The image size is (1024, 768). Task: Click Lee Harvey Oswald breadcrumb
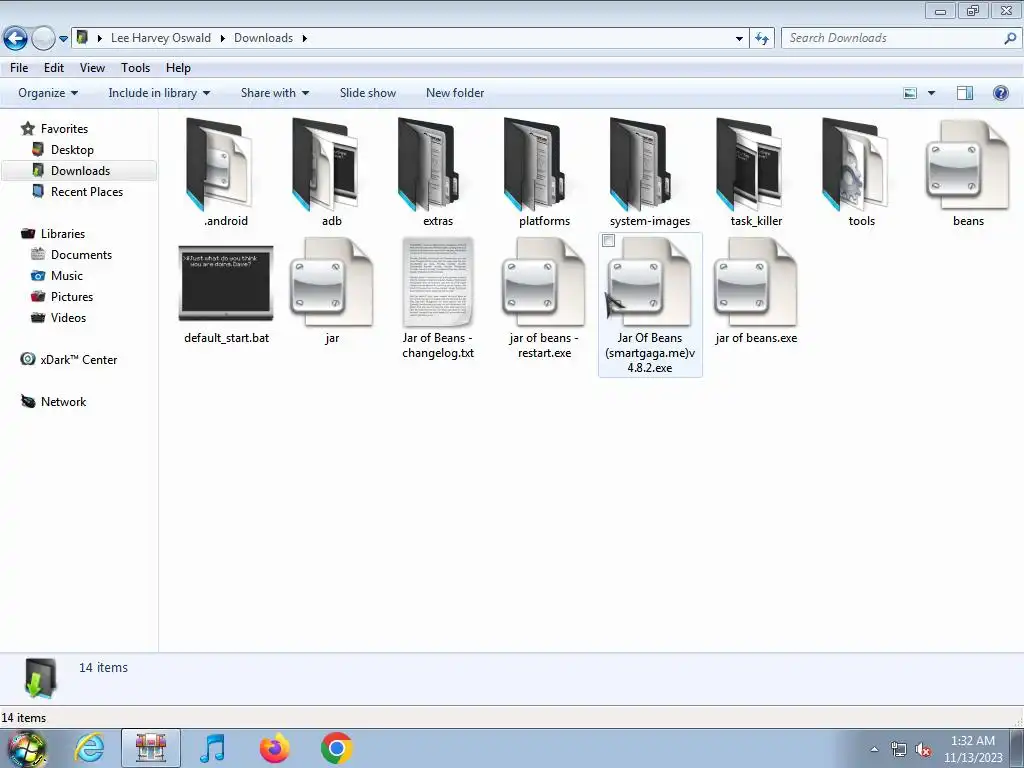pos(161,38)
